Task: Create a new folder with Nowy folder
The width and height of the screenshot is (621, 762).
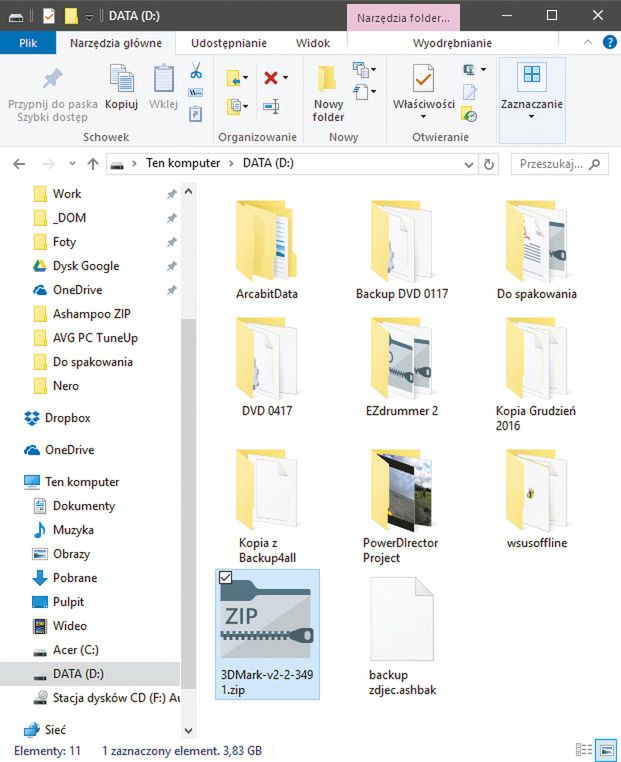Action: 328,93
